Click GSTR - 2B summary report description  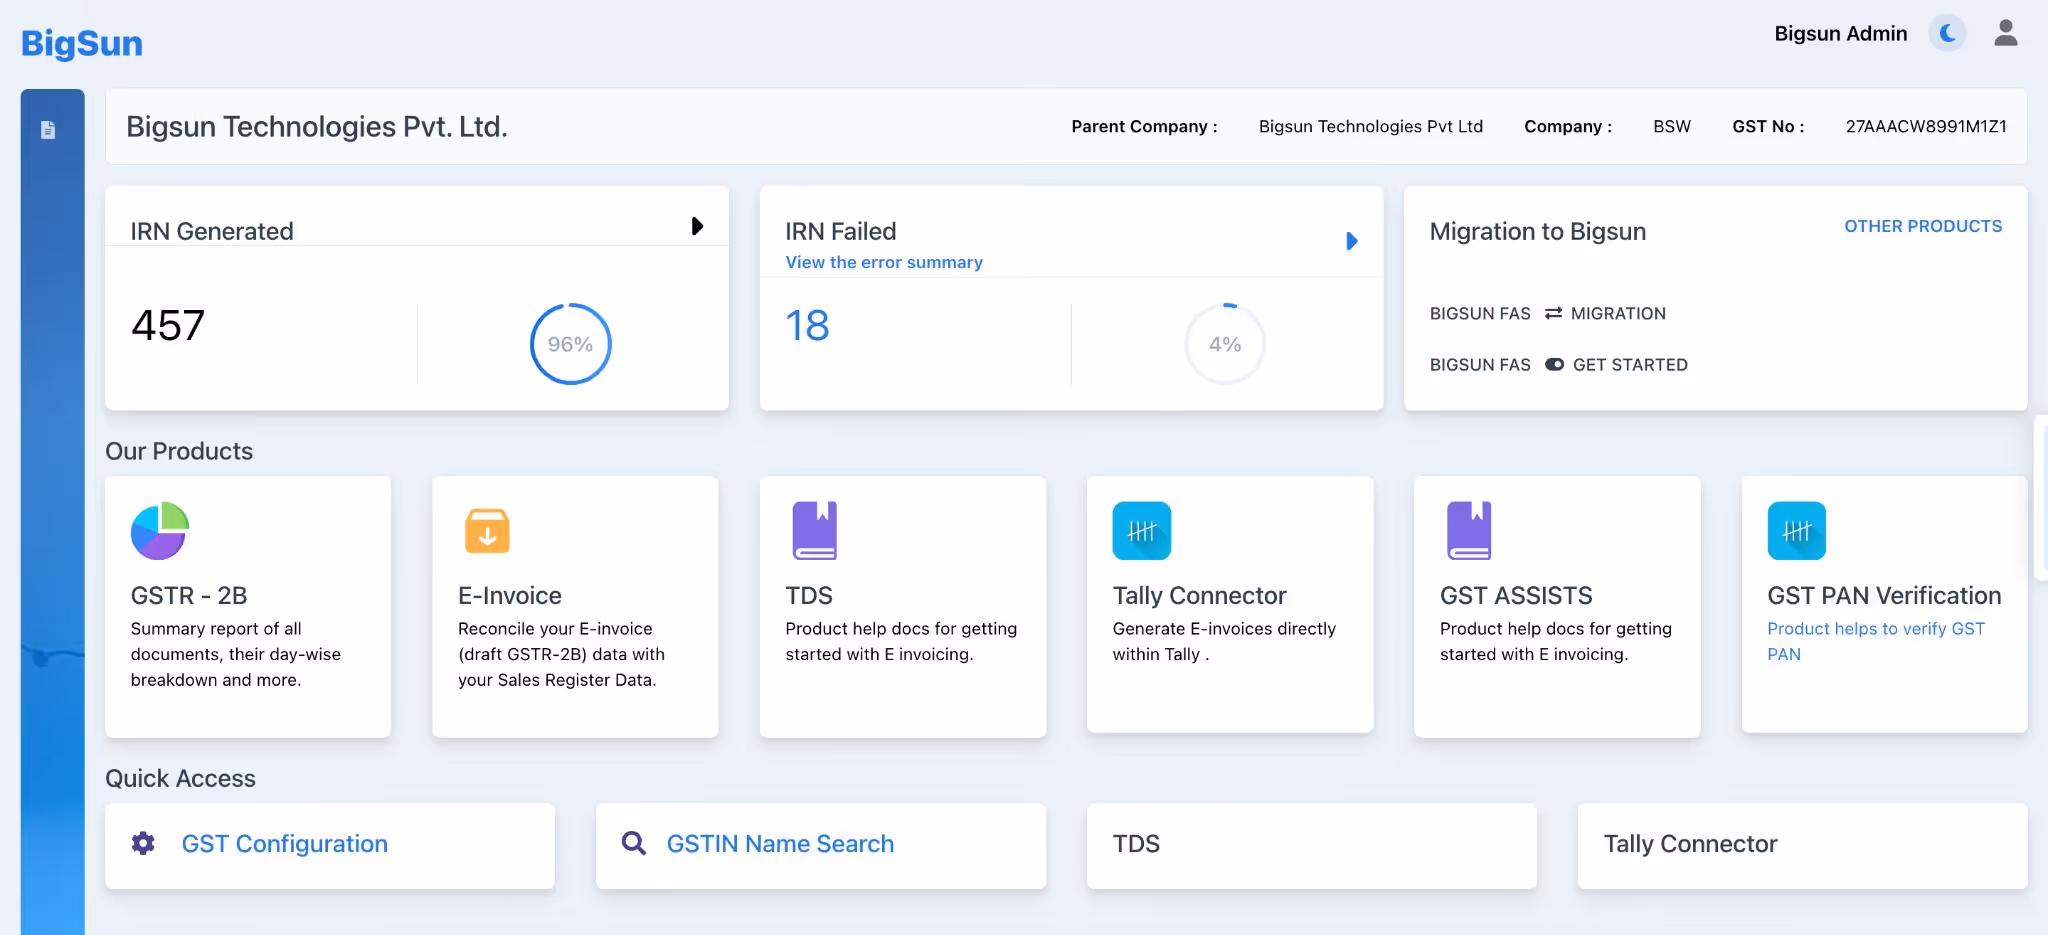[x=236, y=654]
